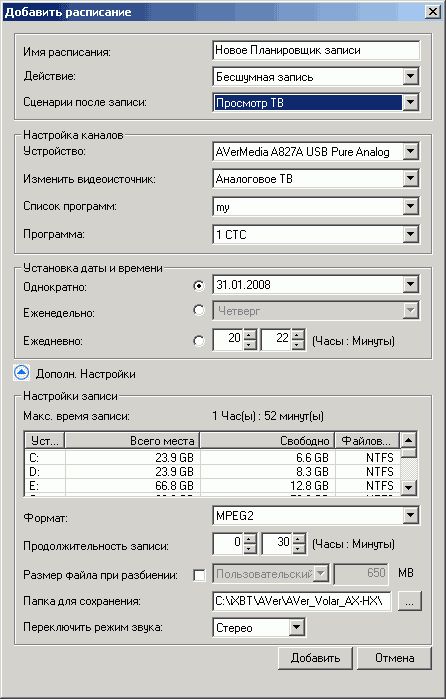Decrease recording duration minutes value of 30
Image resolution: width=446 pixels, height=699 pixels.
click(x=298, y=548)
